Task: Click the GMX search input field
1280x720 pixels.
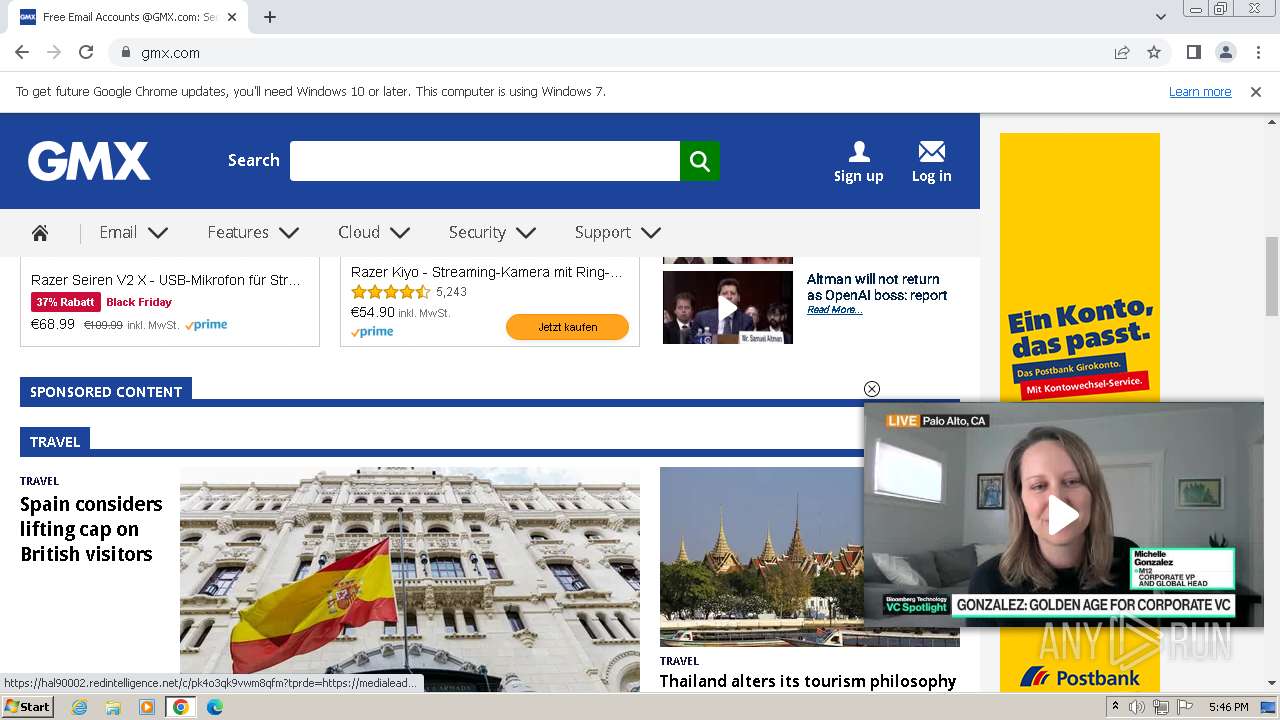Action: point(485,161)
